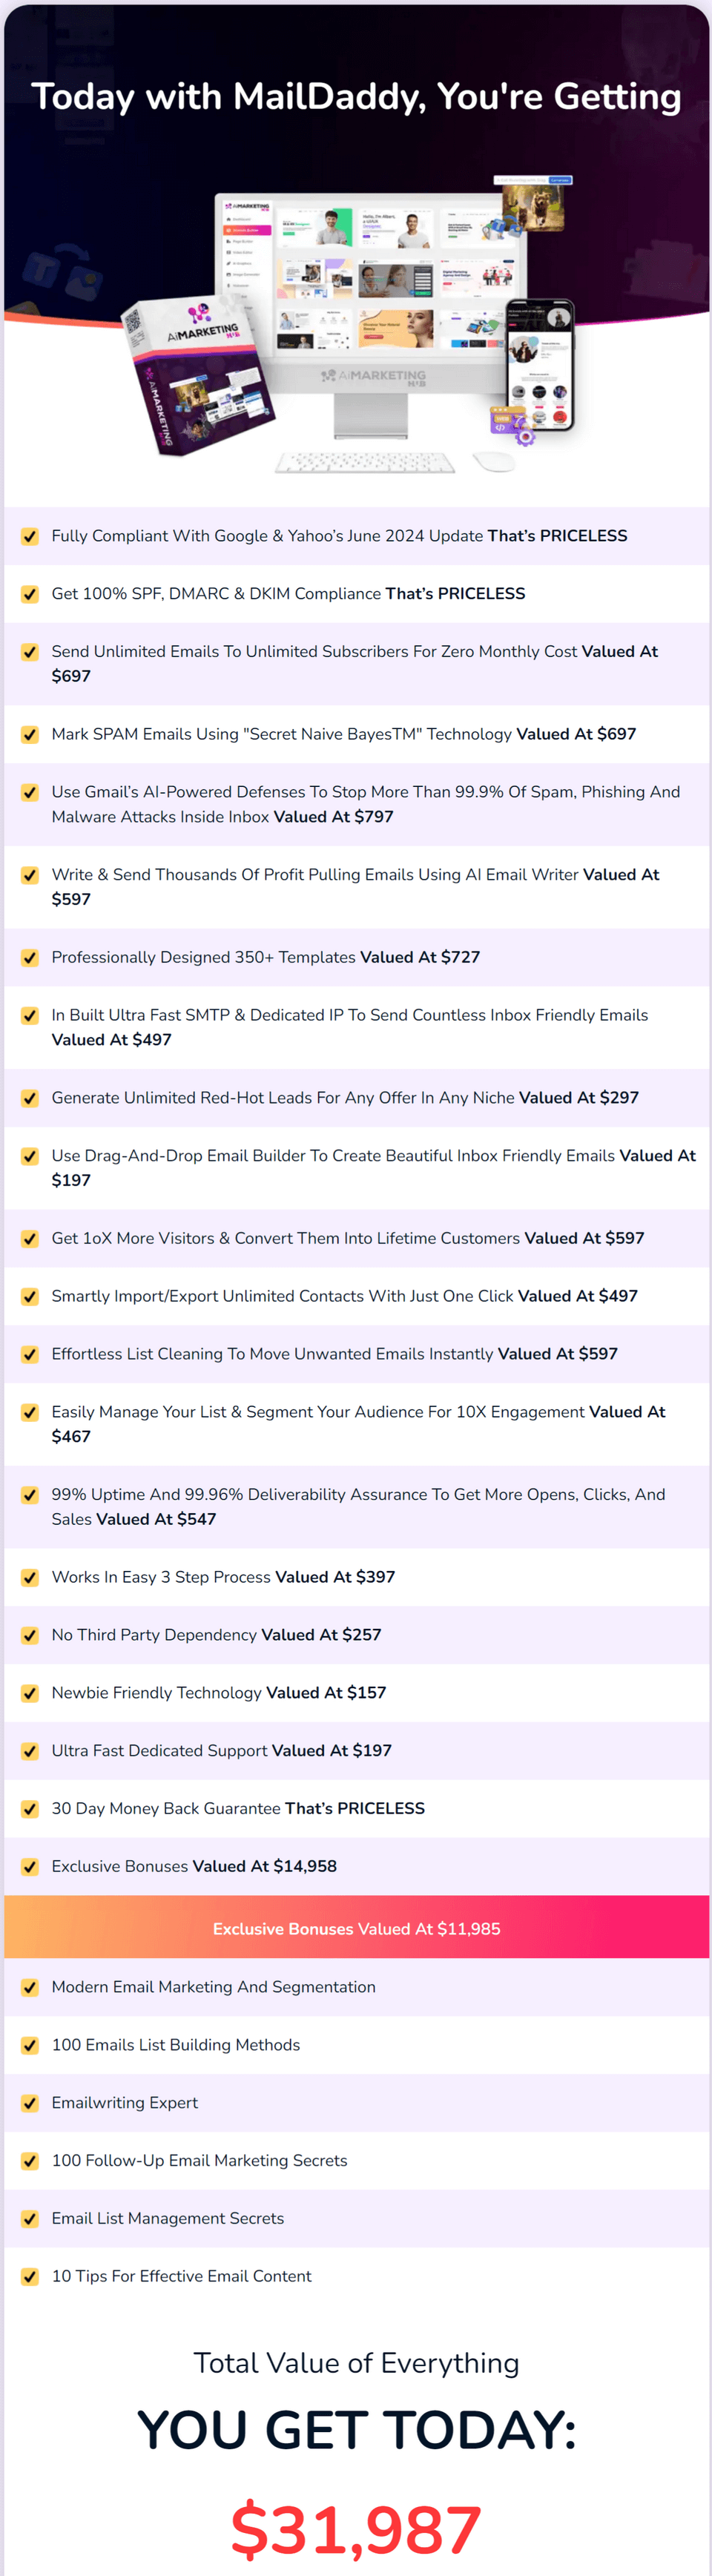Click the check icon for 30 Day Money Back Guarantee

[30, 1809]
